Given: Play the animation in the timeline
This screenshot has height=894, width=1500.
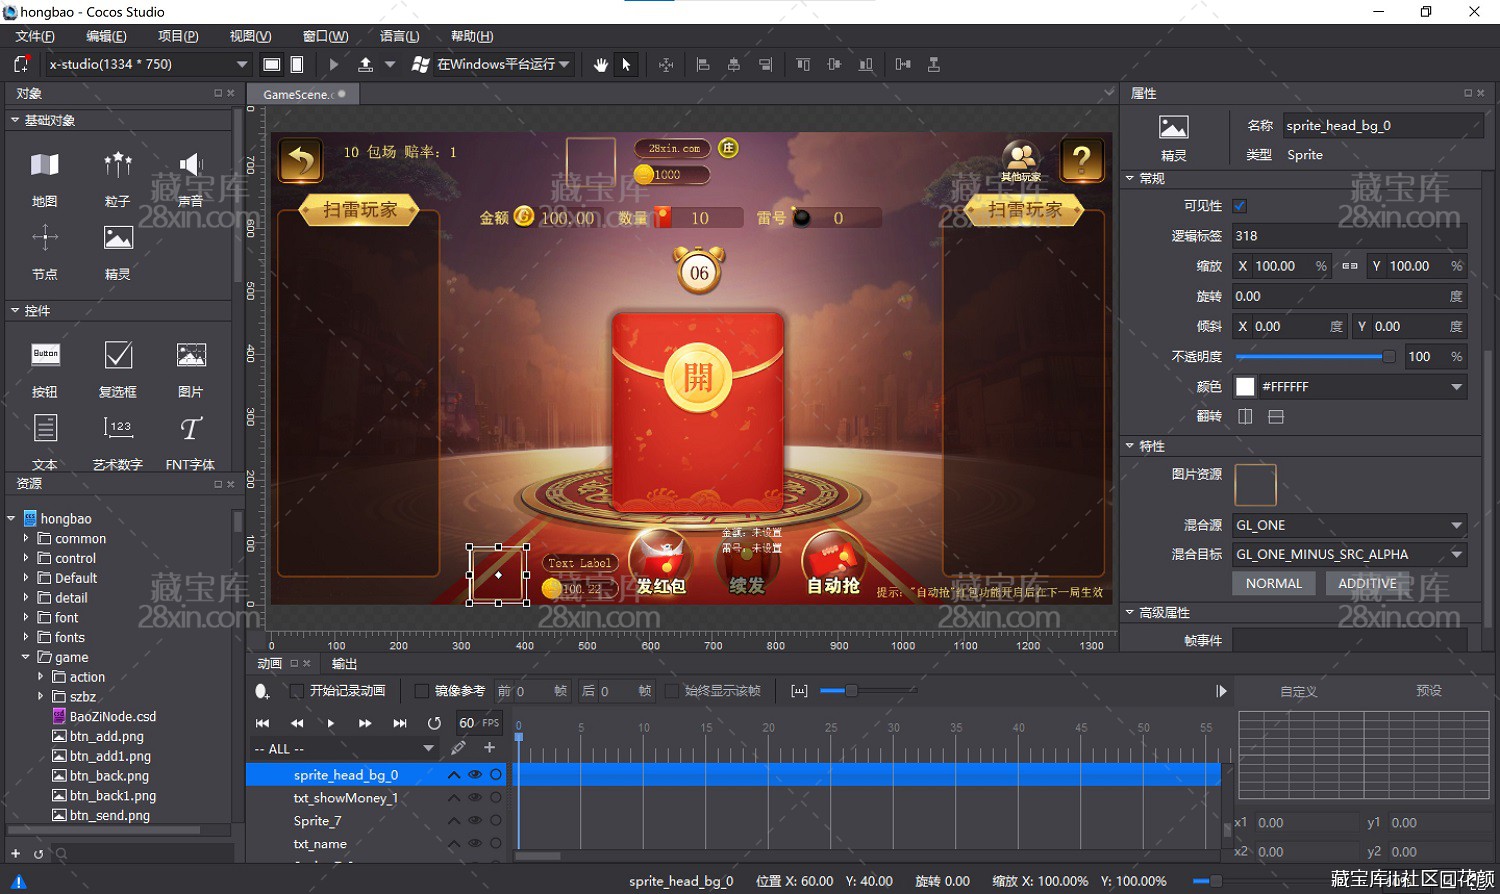Looking at the screenshot, I should tap(331, 723).
